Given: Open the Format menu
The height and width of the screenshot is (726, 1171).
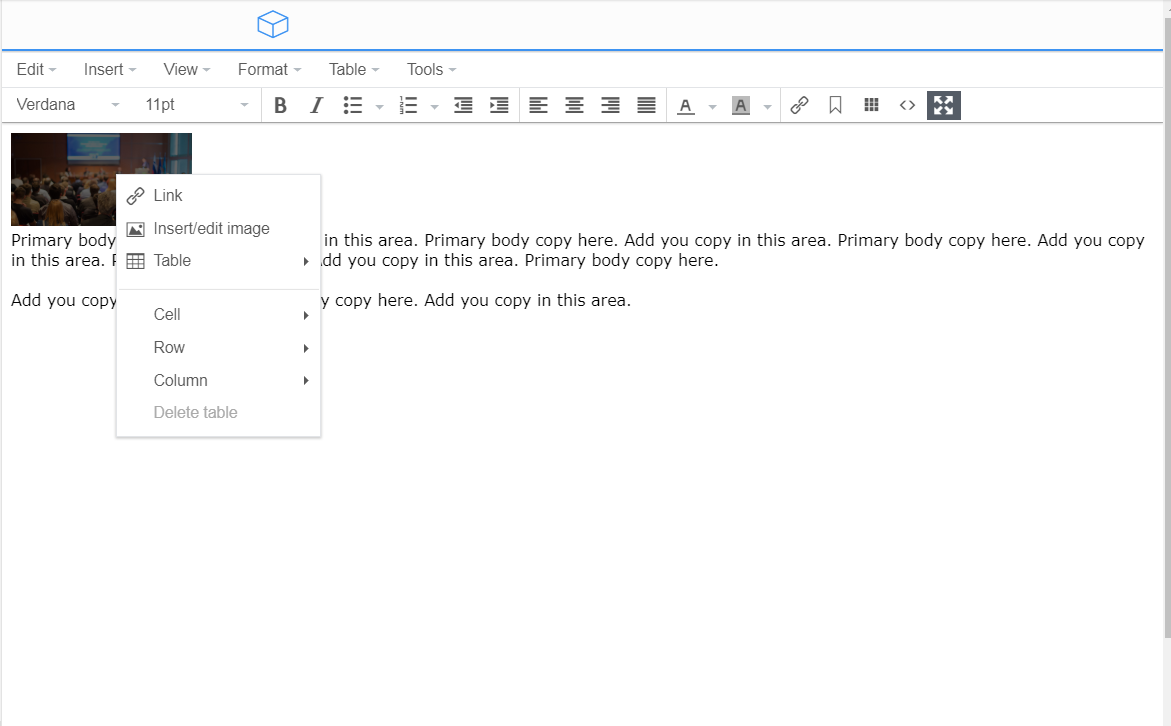Looking at the screenshot, I should pos(270,69).
